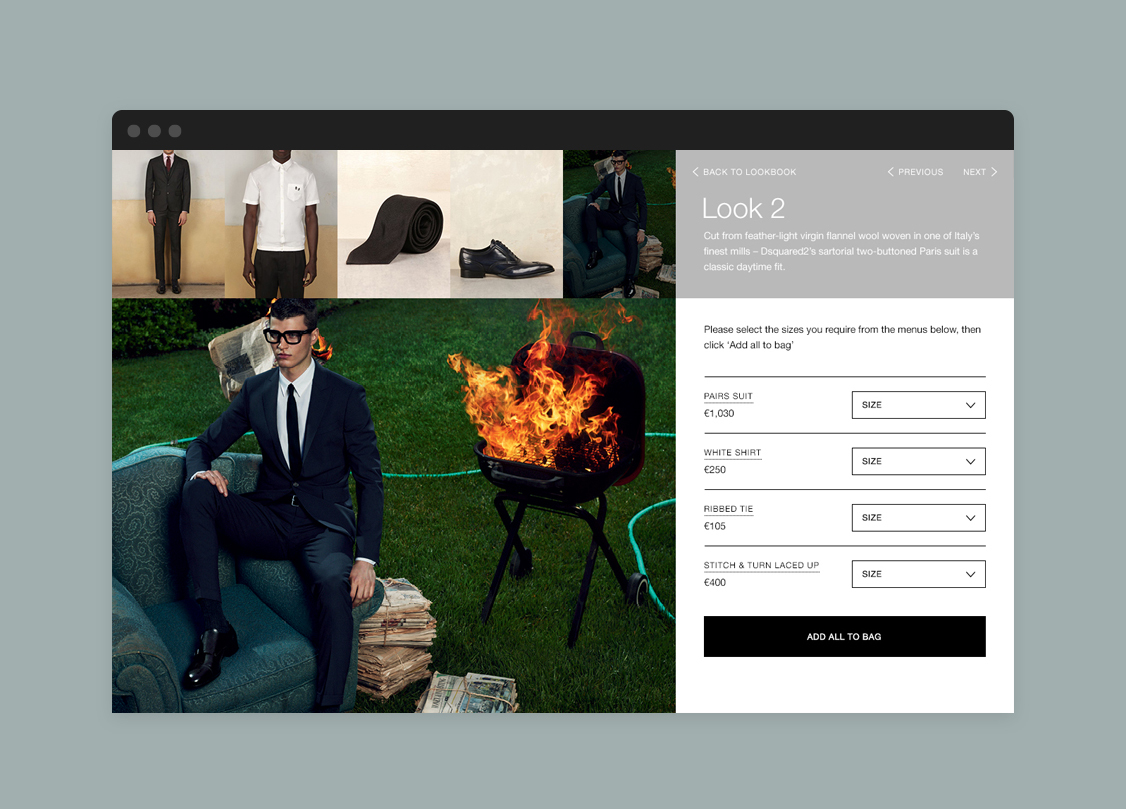
Task: Click the Next right chevron icon
Action: 994,172
